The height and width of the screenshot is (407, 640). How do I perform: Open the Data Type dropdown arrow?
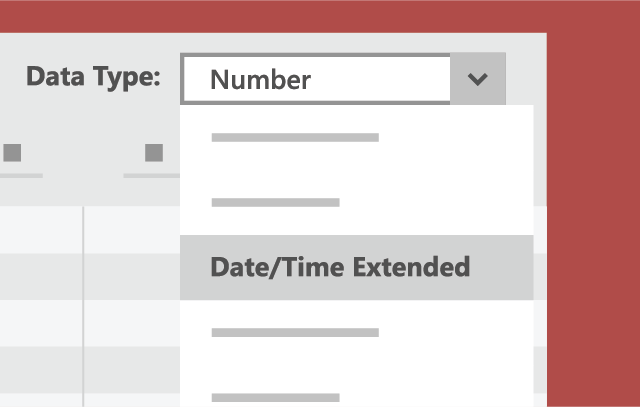coord(478,79)
